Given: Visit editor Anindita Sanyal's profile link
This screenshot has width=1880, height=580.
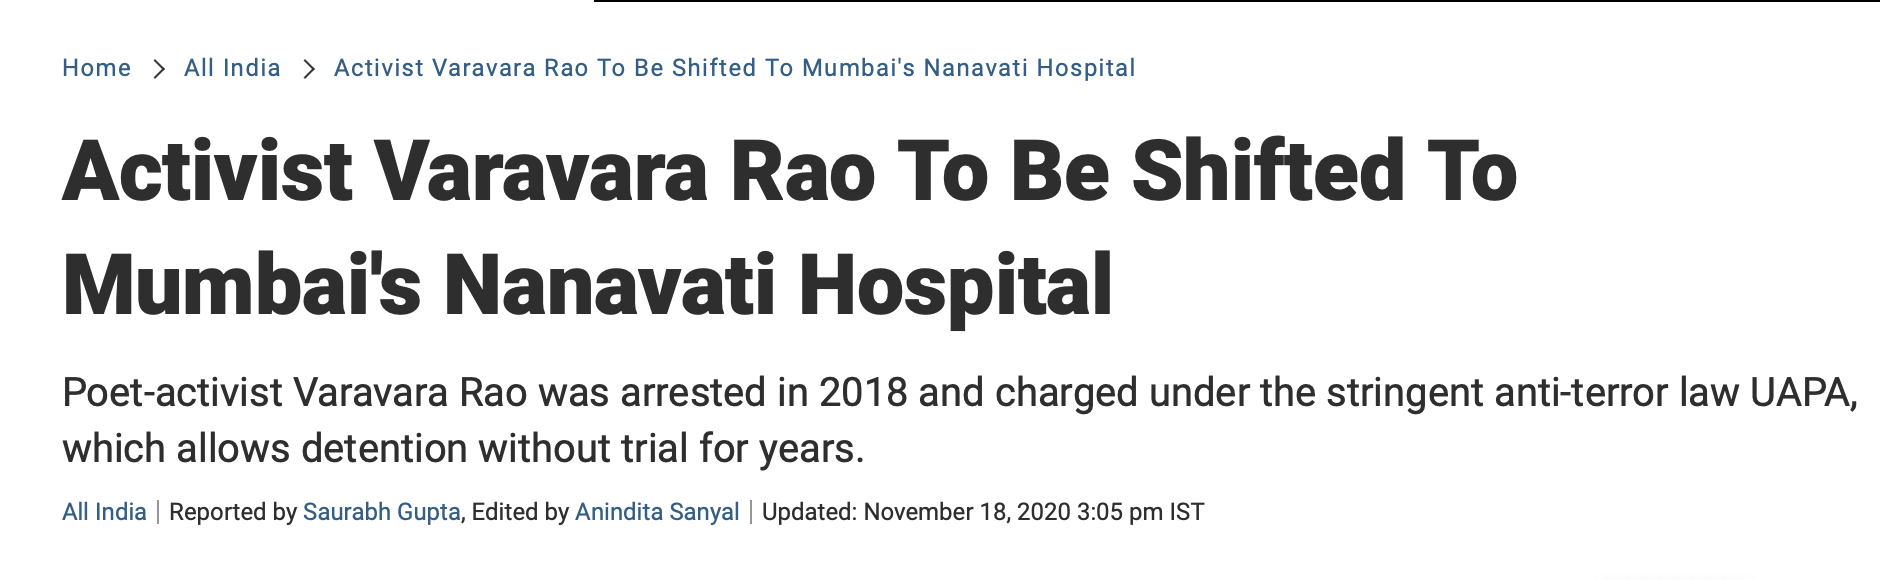Looking at the screenshot, I should coord(656,512).
